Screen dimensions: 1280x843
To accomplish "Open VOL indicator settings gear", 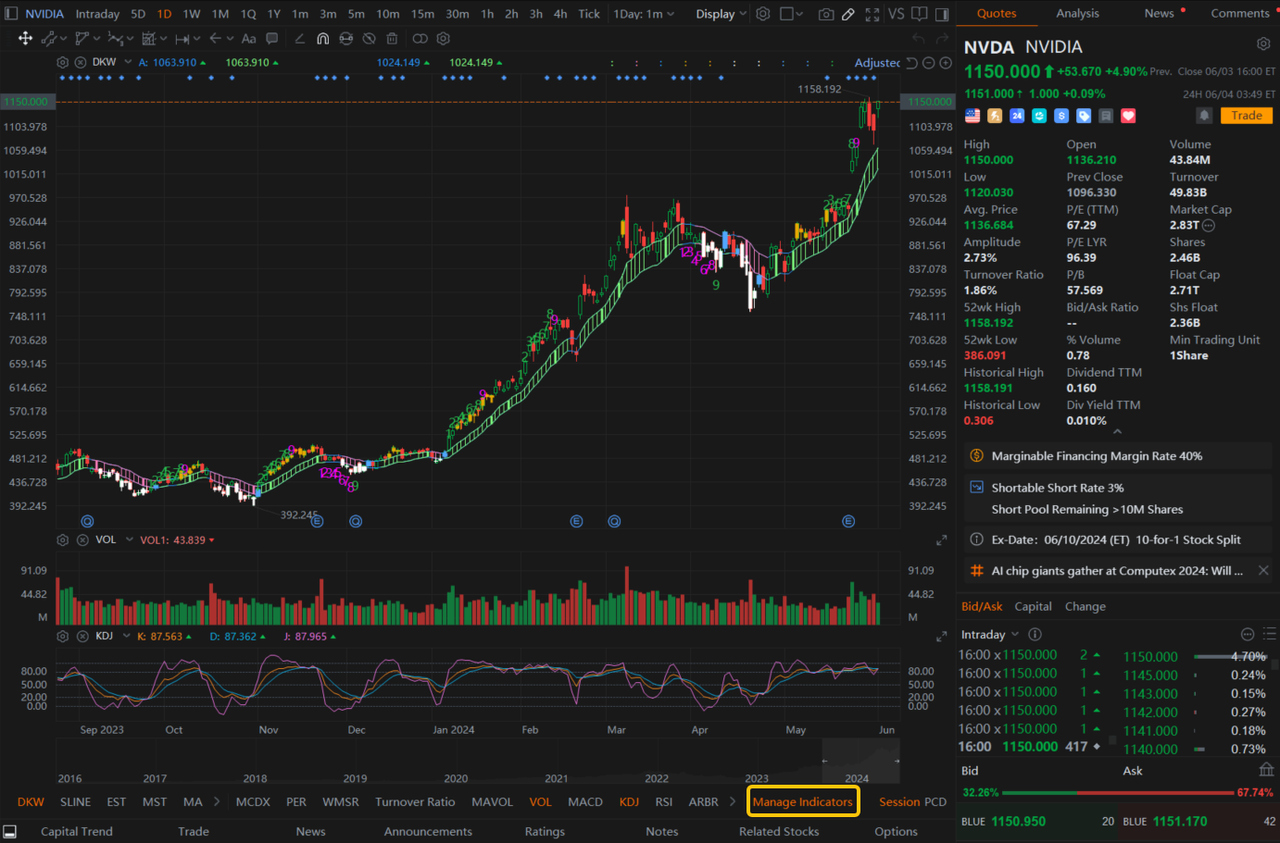I will point(62,540).
